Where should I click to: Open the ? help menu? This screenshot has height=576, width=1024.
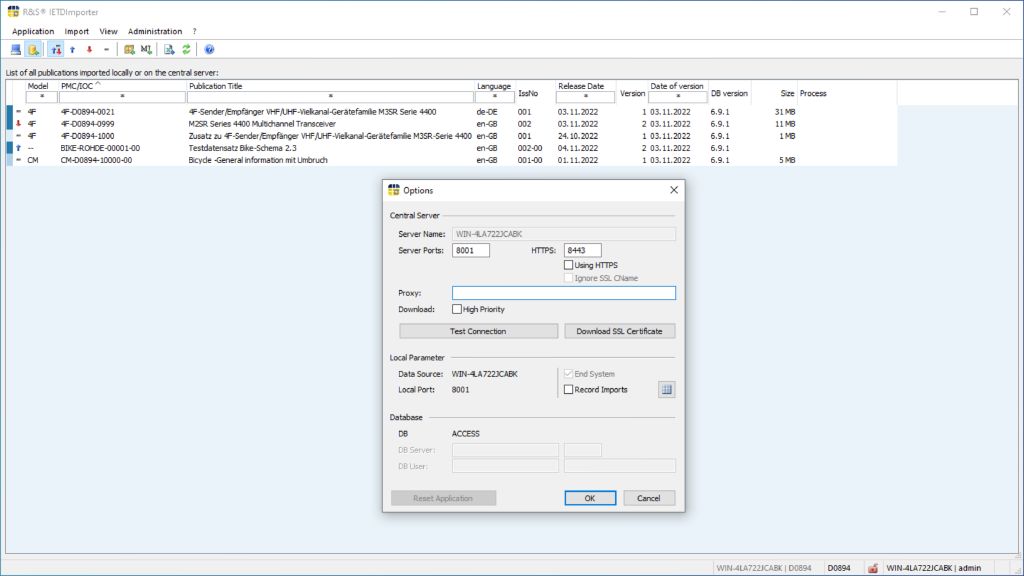(195, 31)
